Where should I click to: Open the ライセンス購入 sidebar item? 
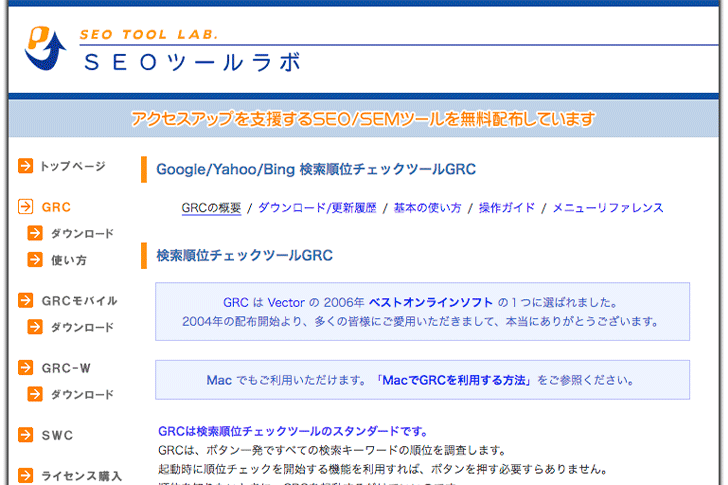tap(82, 476)
